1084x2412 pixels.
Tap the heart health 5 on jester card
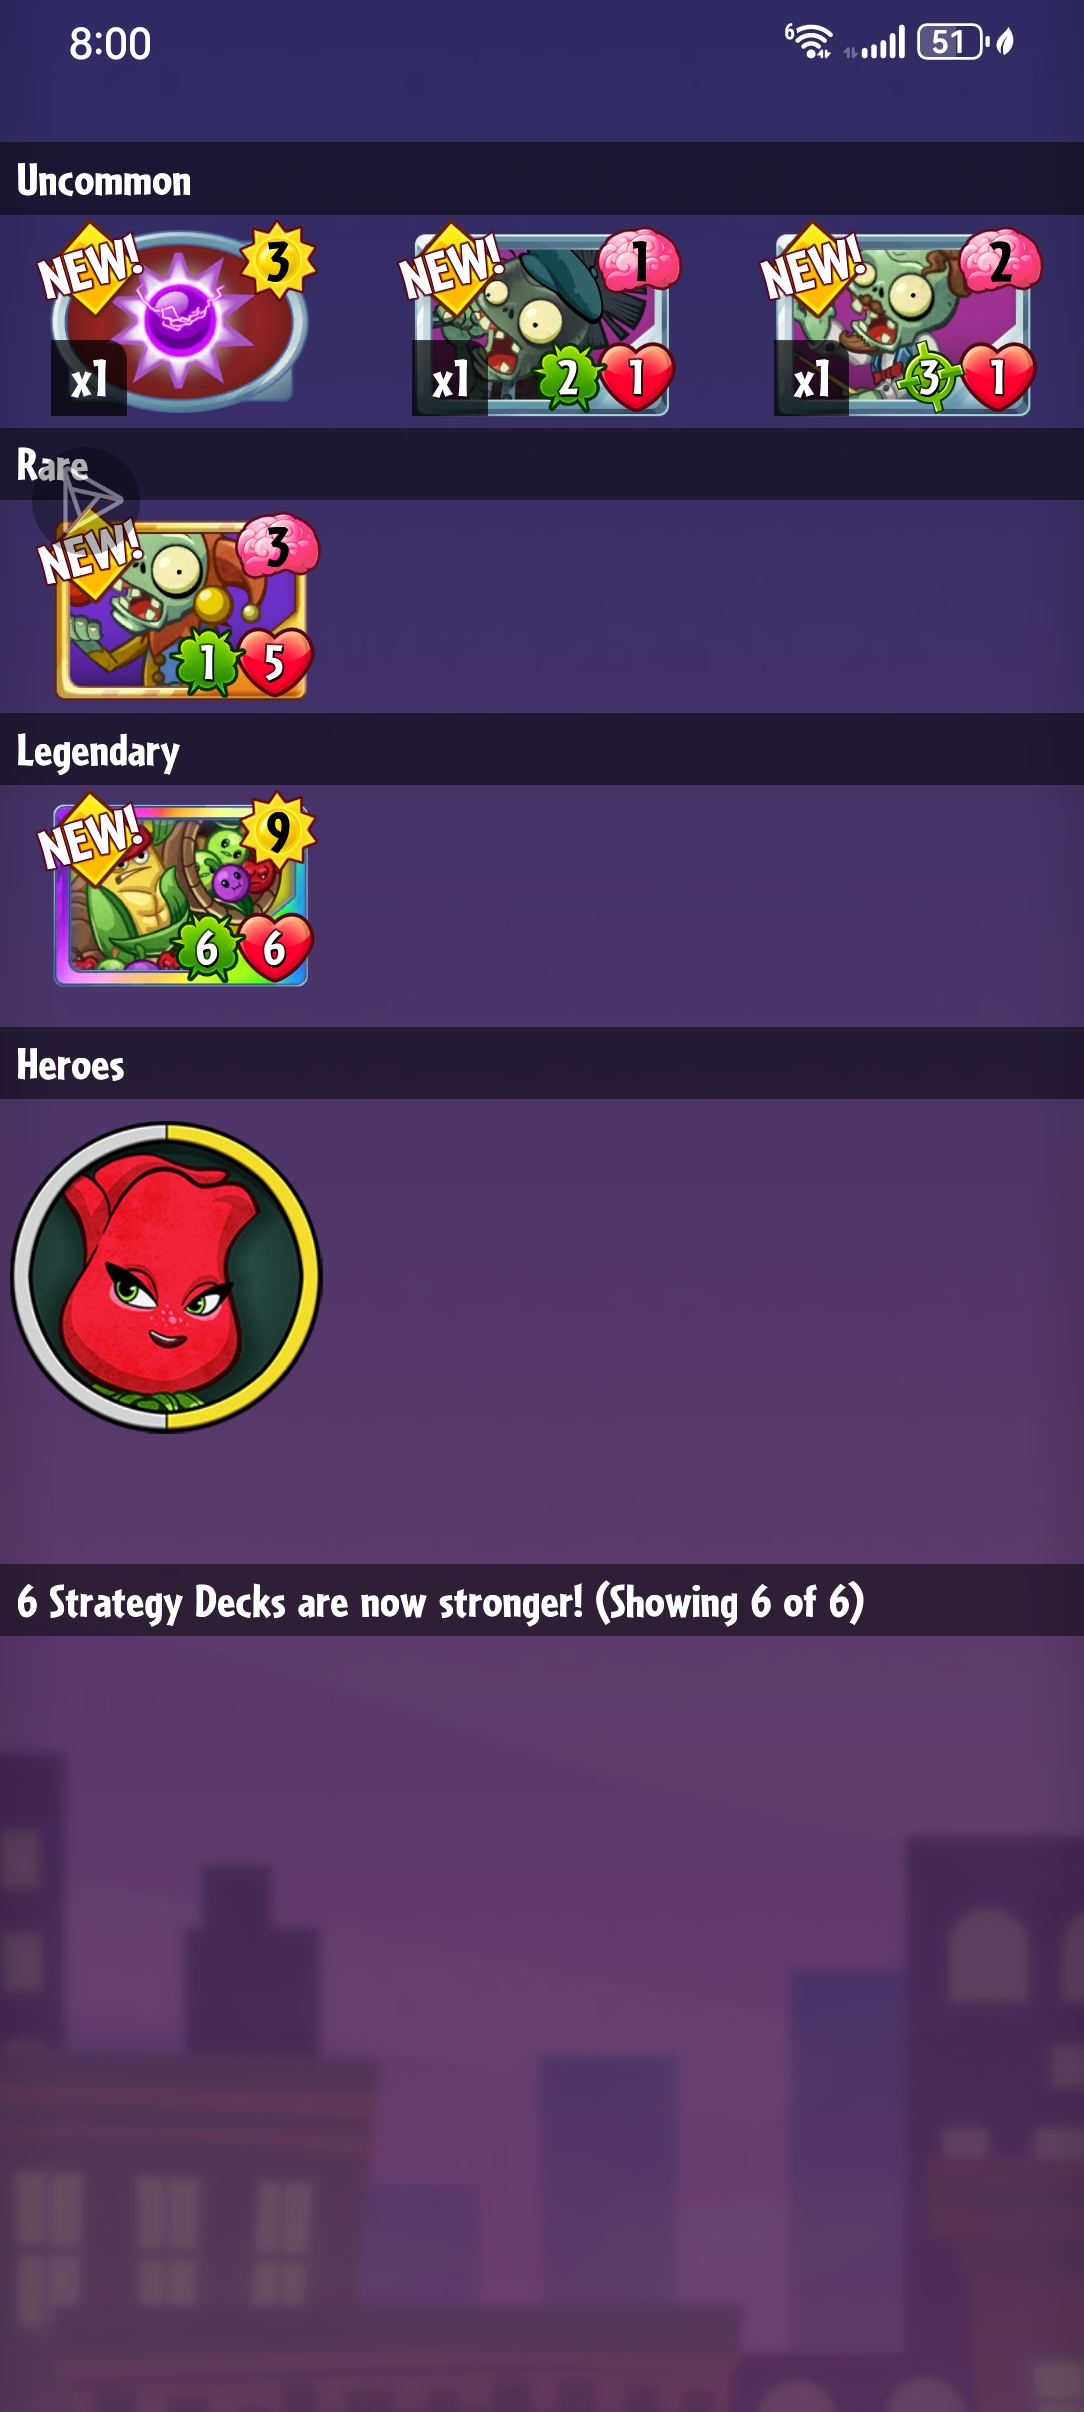click(x=274, y=662)
